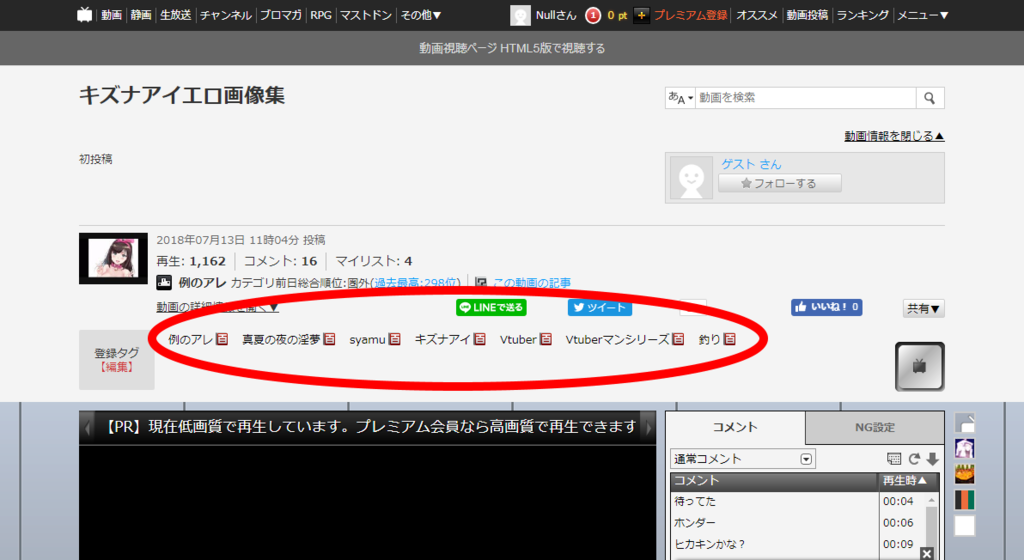This screenshot has width=1024, height=560.
Task: Open dictionary icon next to キズナアイ tag
Action: click(x=480, y=339)
